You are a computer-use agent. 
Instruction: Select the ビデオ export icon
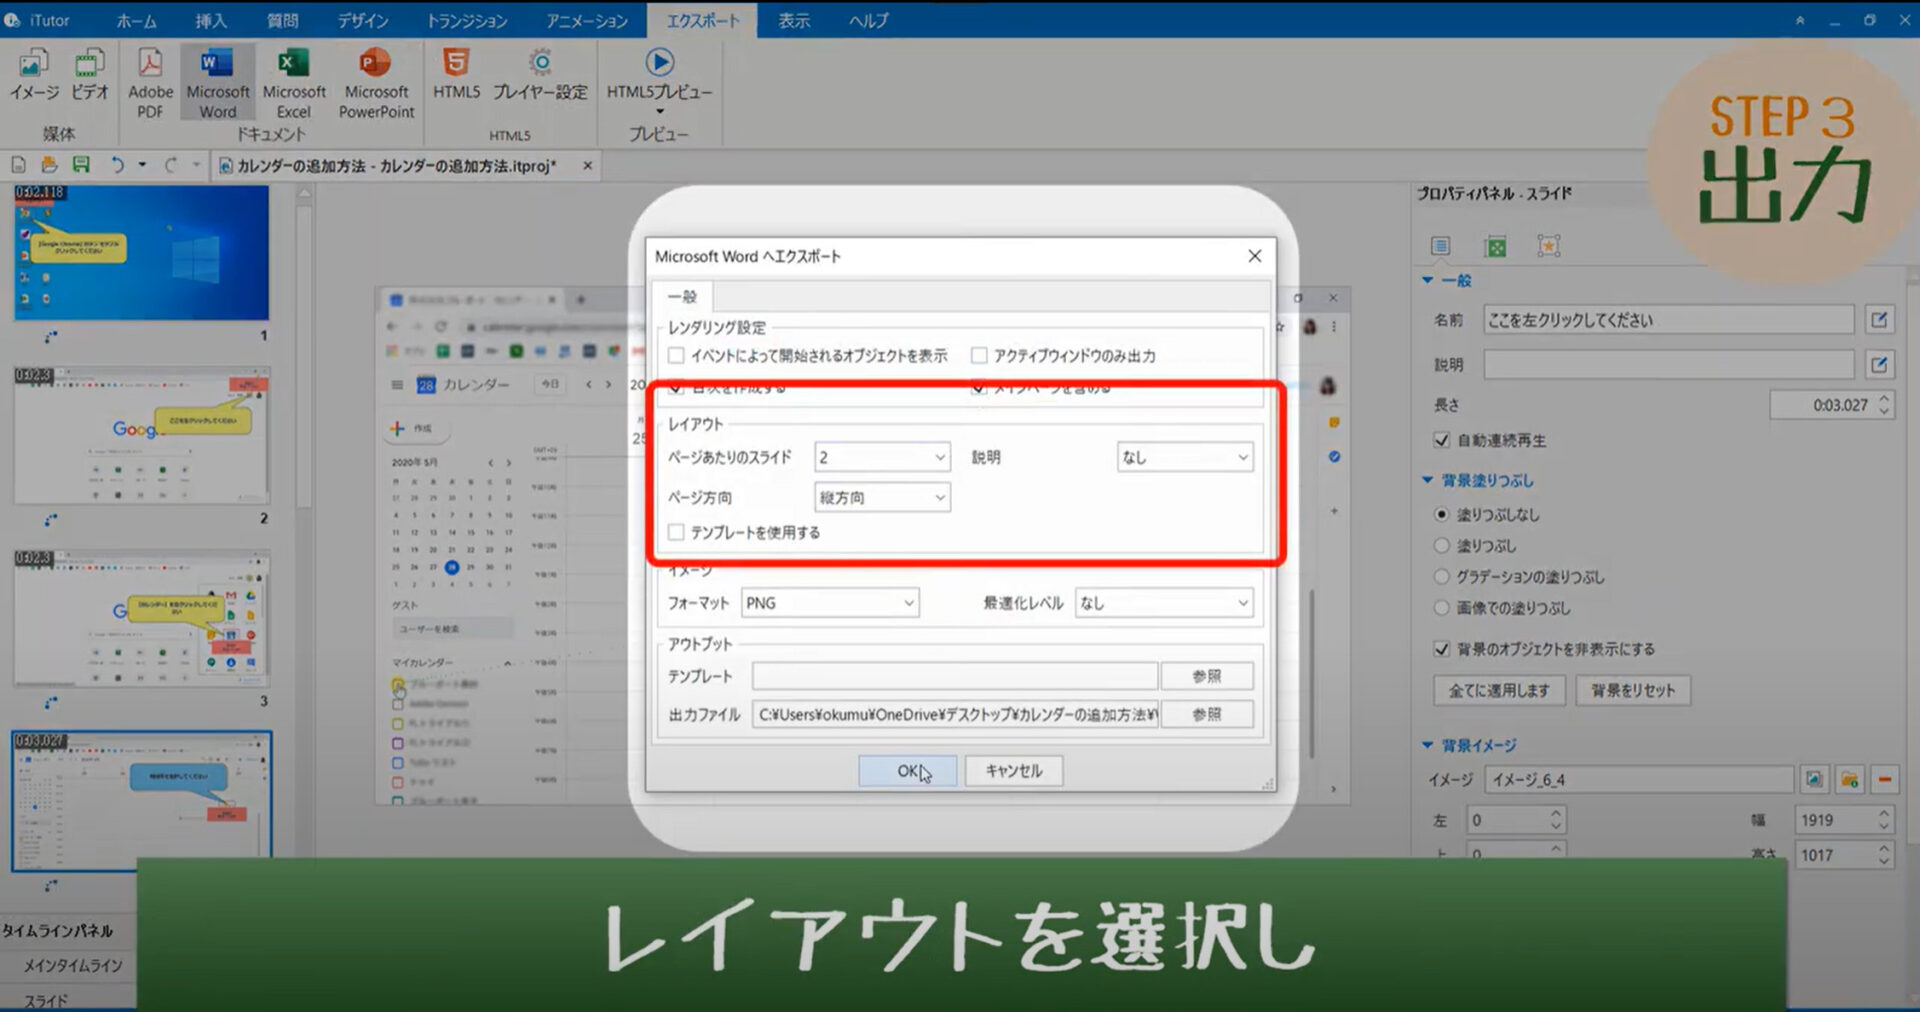pyautogui.click(x=89, y=80)
